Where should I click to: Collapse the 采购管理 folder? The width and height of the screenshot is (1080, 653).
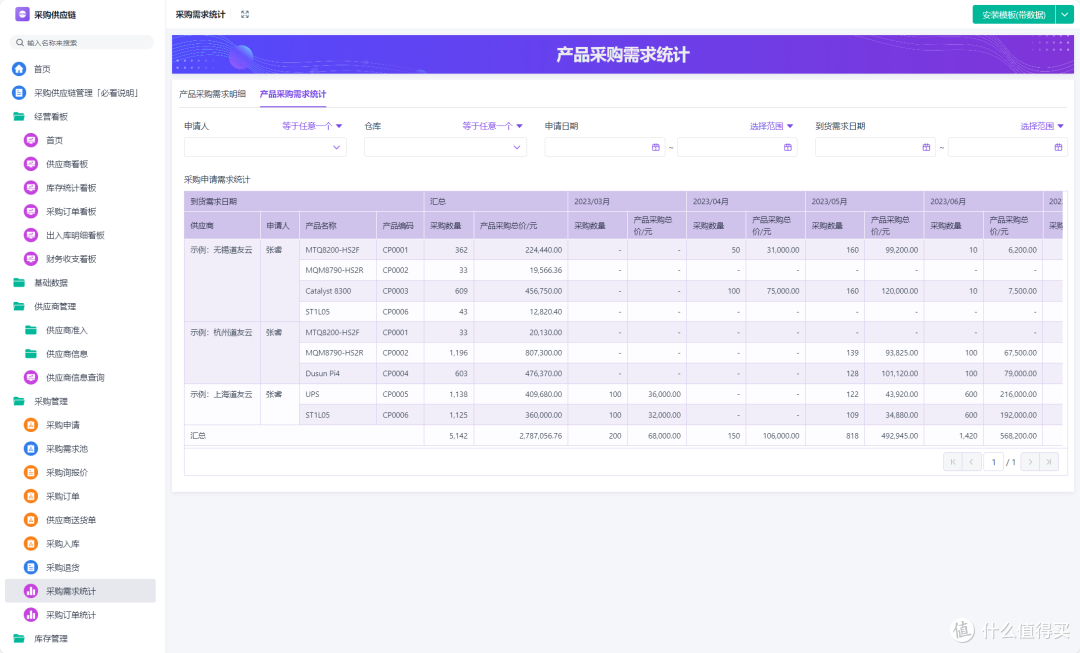click(19, 401)
